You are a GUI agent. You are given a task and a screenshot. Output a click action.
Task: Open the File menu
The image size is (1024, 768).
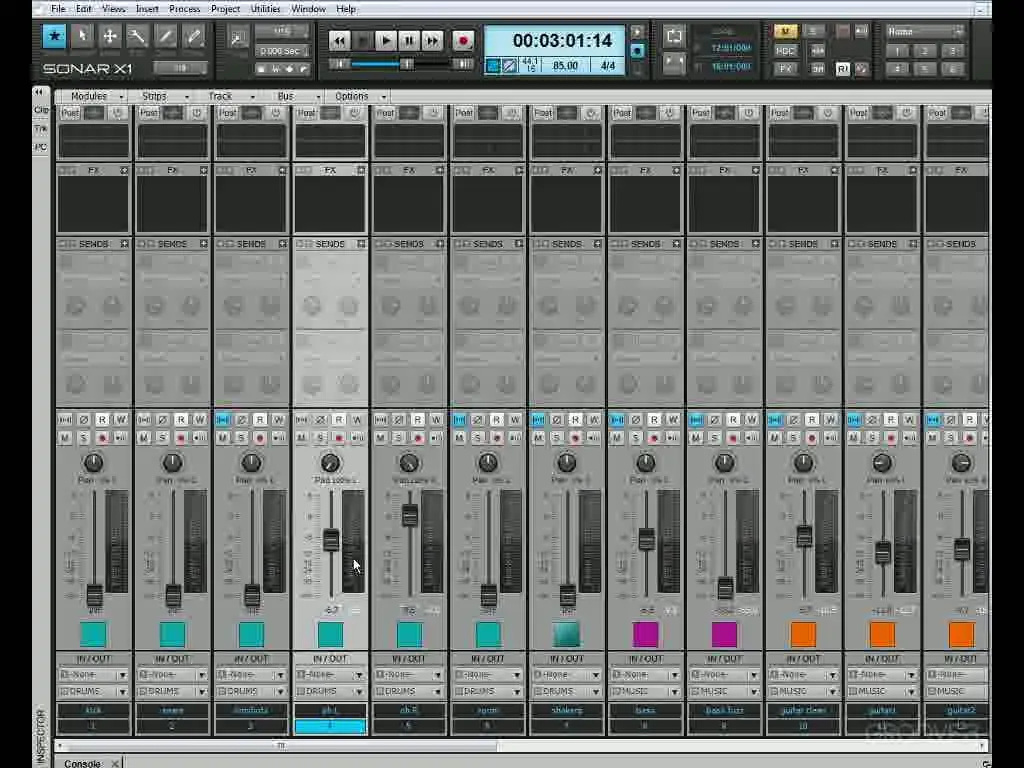pos(58,9)
